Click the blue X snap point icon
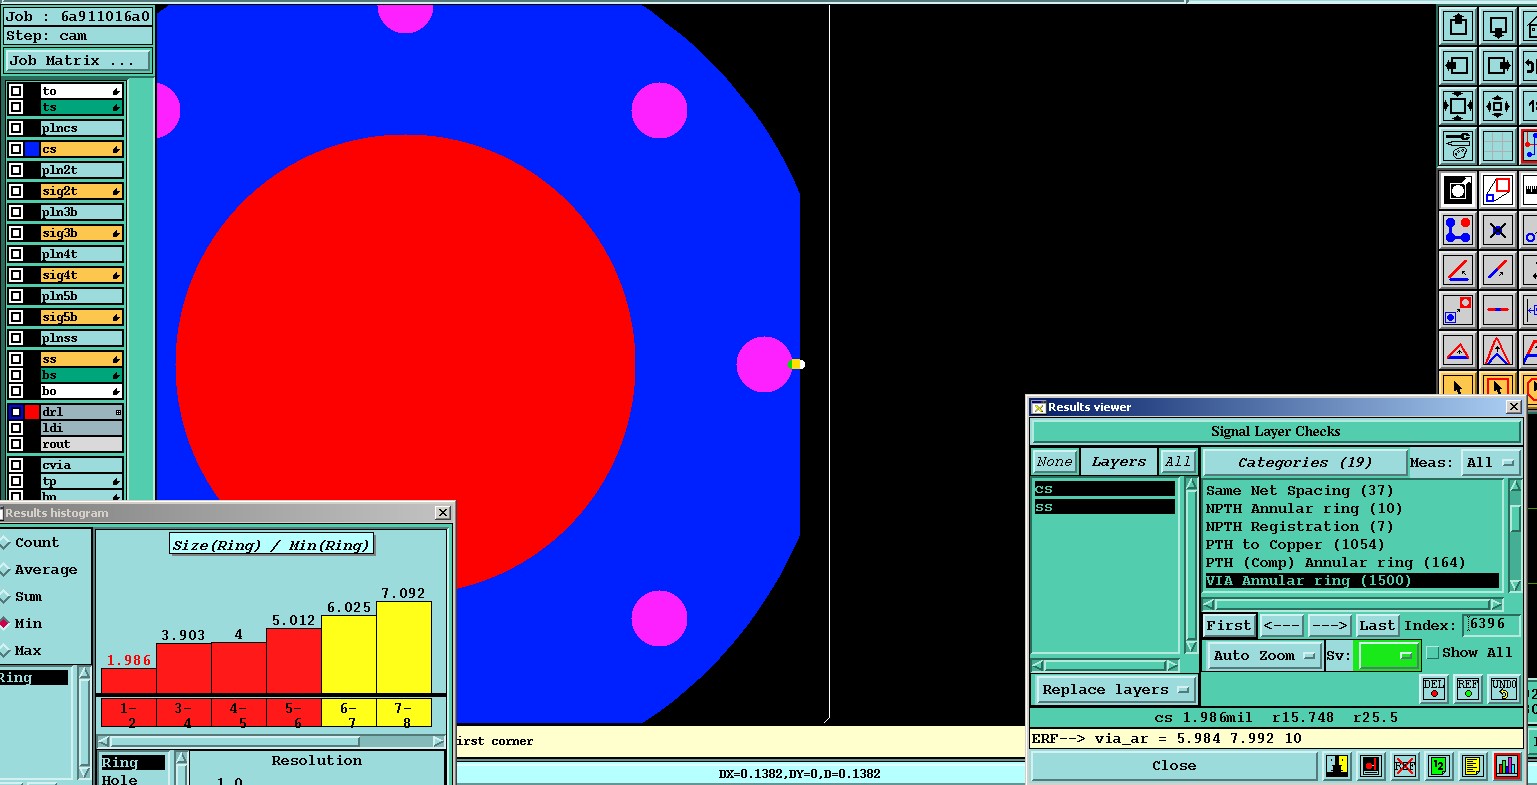 [1497, 230]
